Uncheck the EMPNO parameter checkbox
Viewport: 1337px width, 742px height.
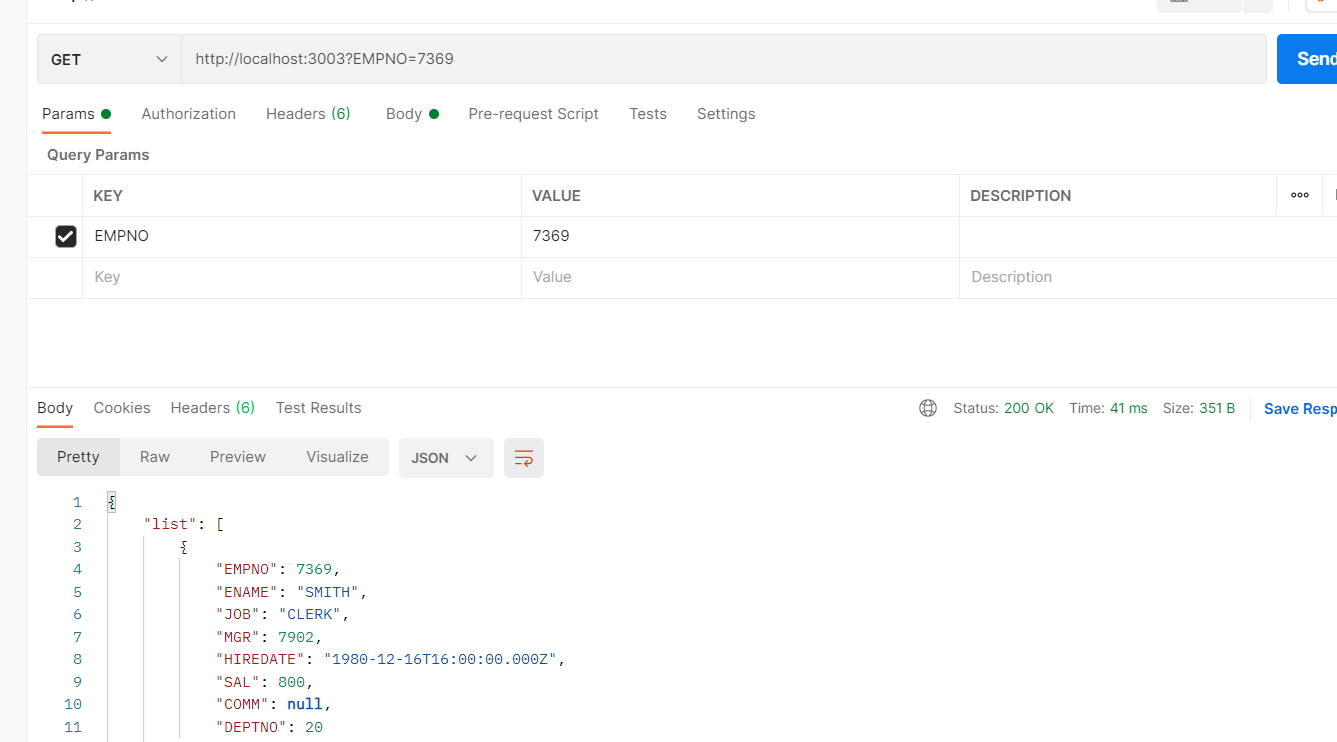66,237
